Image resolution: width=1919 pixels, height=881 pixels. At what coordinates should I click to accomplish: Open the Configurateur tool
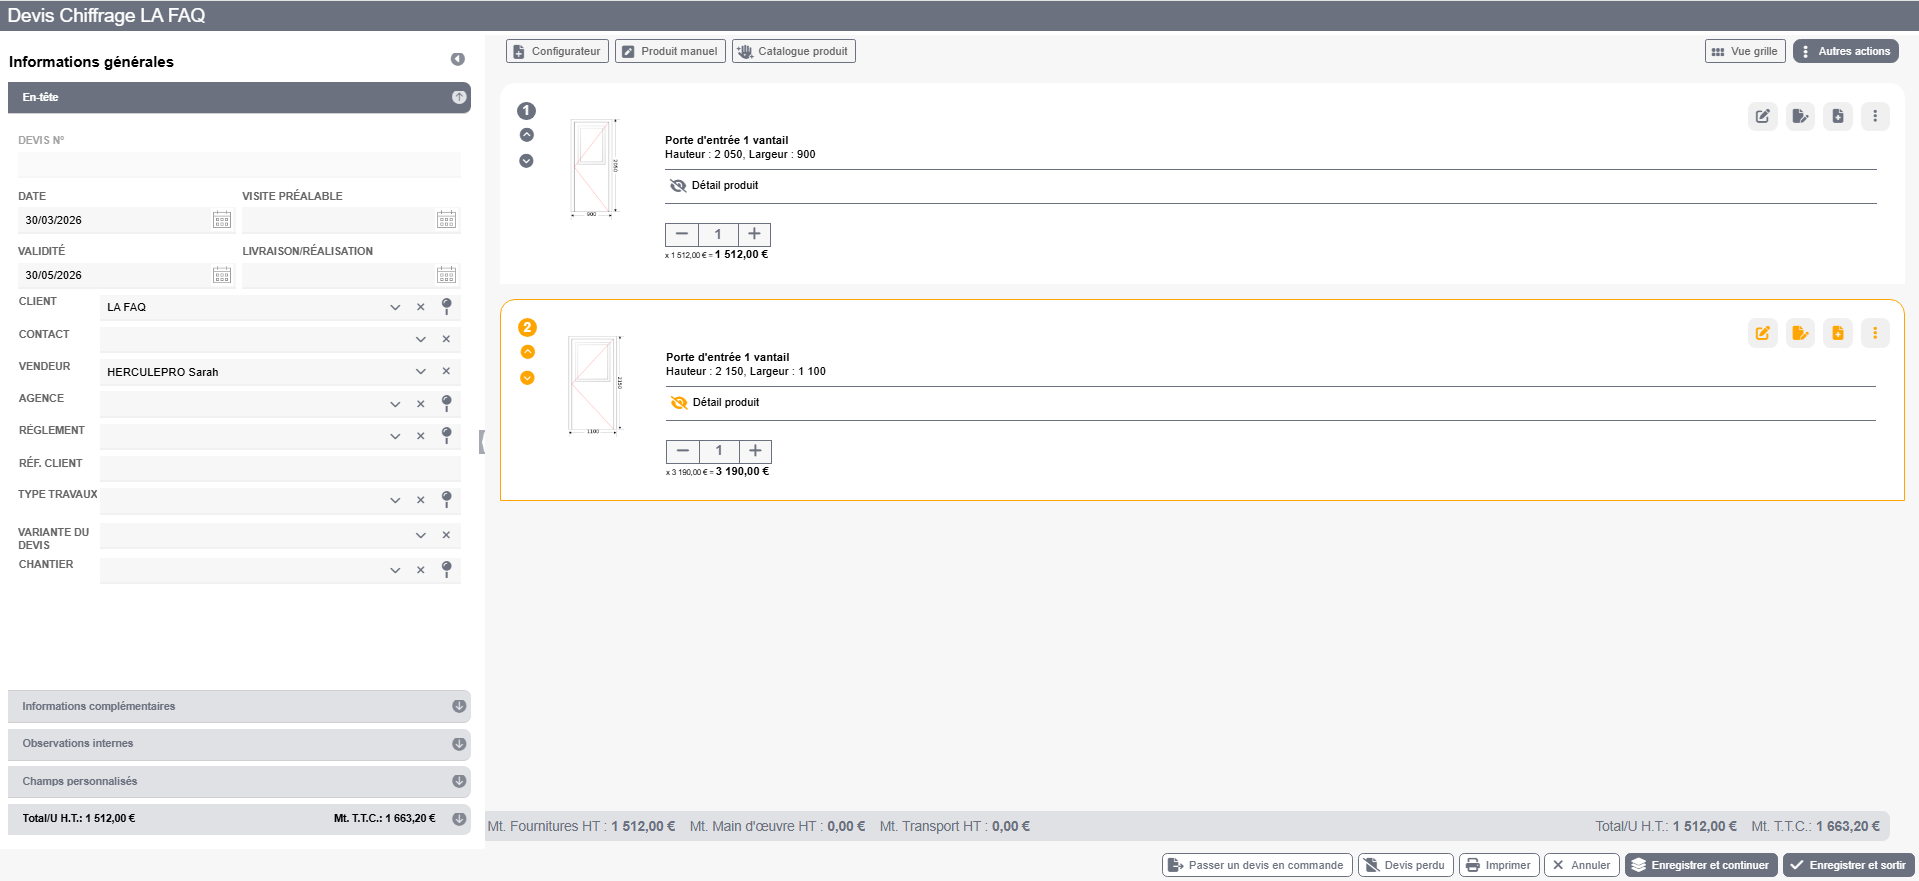coord(557,51)
